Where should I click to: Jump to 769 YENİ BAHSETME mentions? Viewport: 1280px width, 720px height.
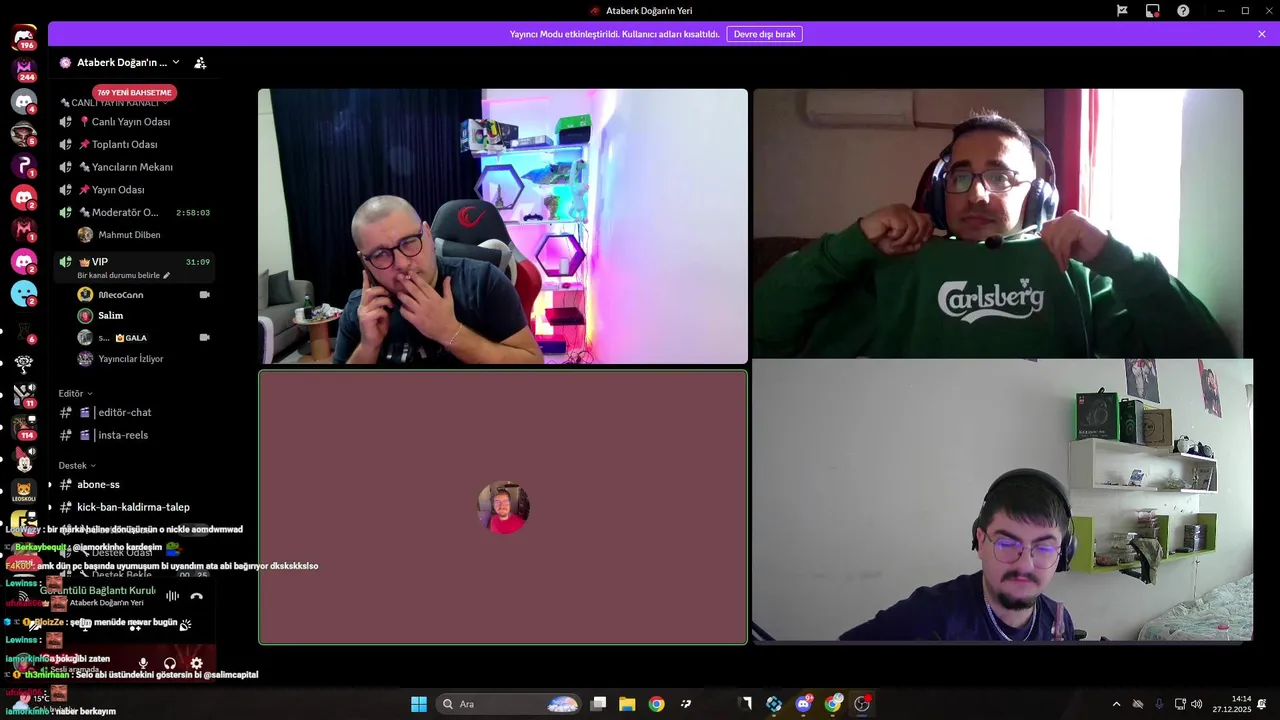coord(134,92)
